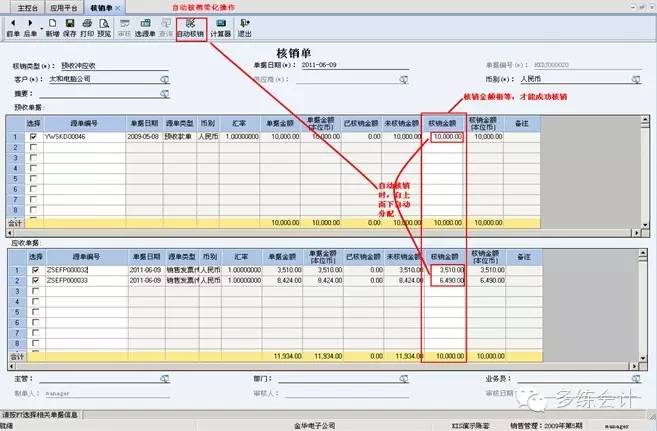Open the 计算器 calculator tool
Viewport: 657px width, 431px height.
coord(221,28)
